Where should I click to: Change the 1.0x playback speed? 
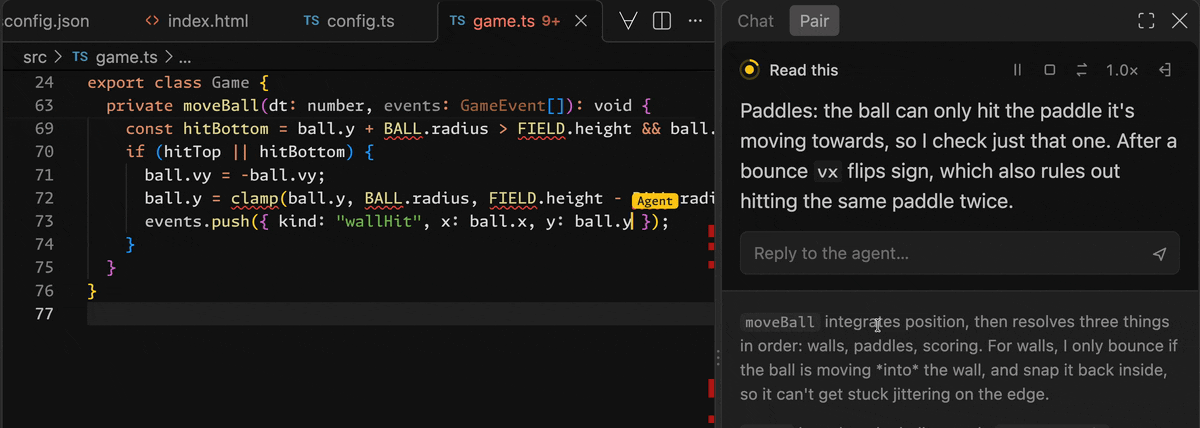(1122, 70)
